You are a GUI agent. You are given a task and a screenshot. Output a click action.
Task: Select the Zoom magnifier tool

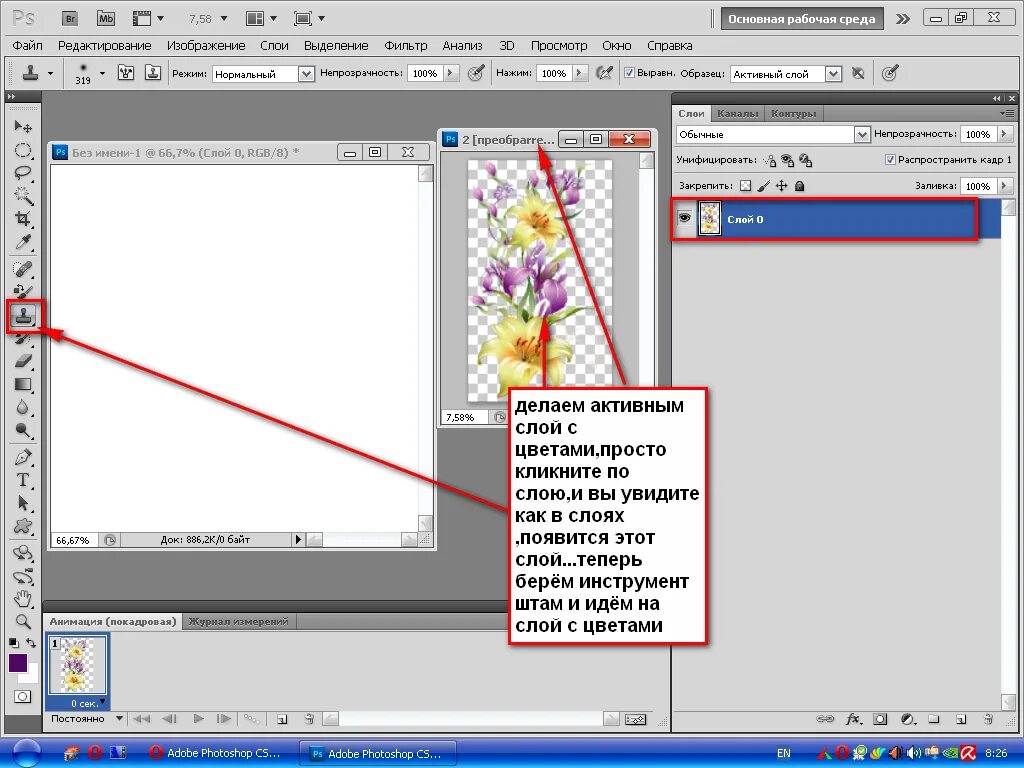23,621
